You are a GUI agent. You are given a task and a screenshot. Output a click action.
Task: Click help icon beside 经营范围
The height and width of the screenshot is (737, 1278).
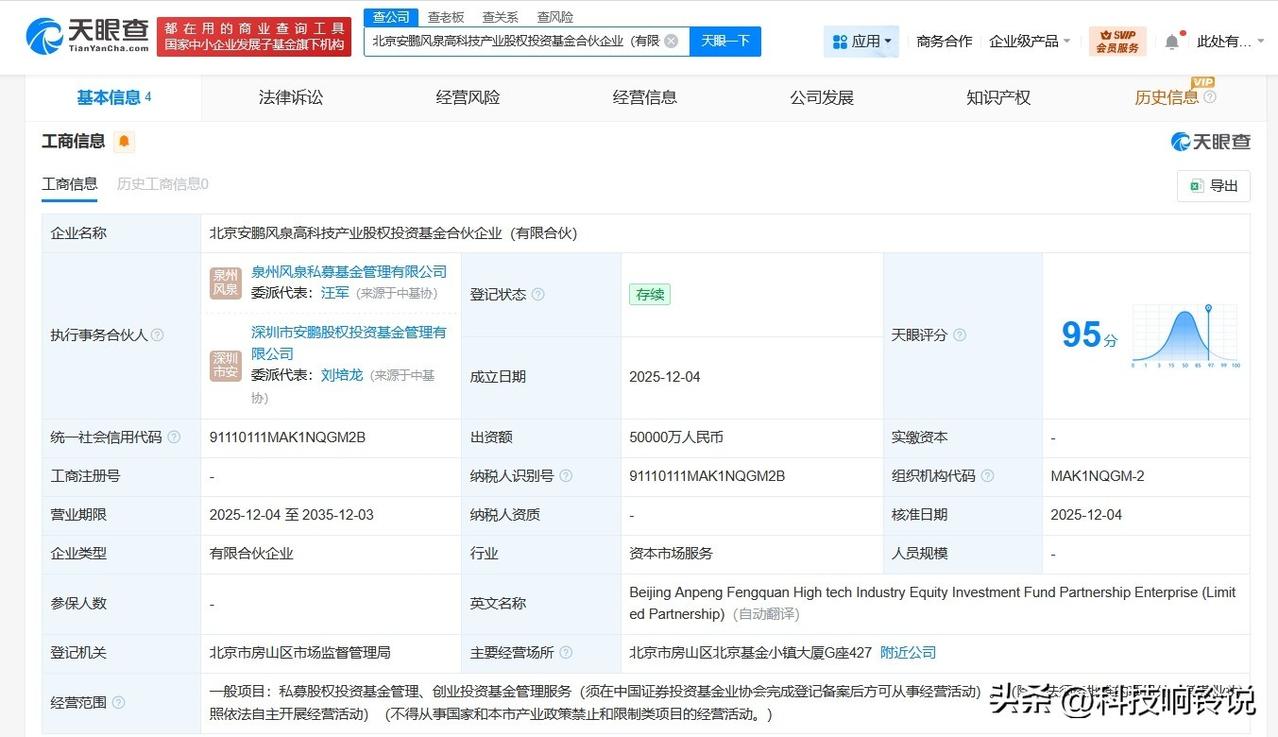pyautogui.click(x=119, y=703)
